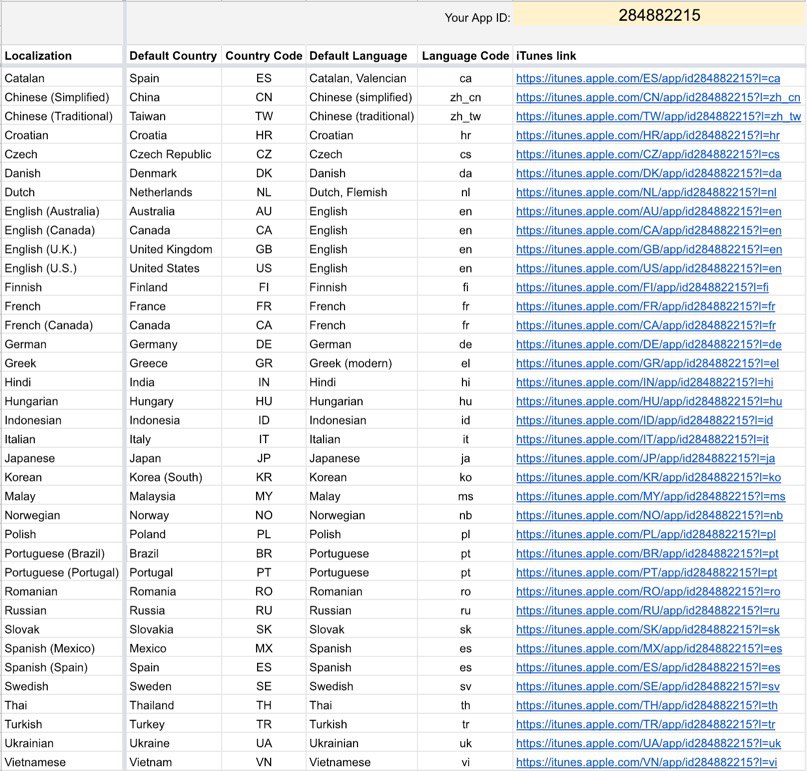Open the Hindi iTunes link ending l=hi
This screenshot has height=771, width=807.
(644, 382)
